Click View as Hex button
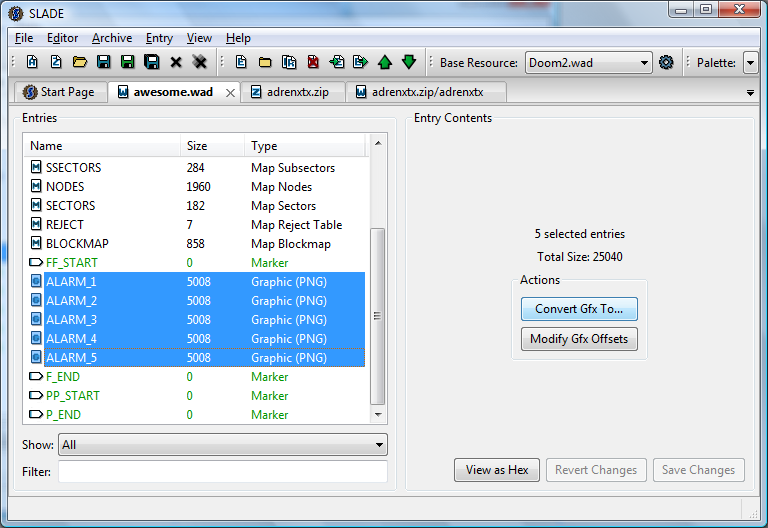 tap(497, 470)
